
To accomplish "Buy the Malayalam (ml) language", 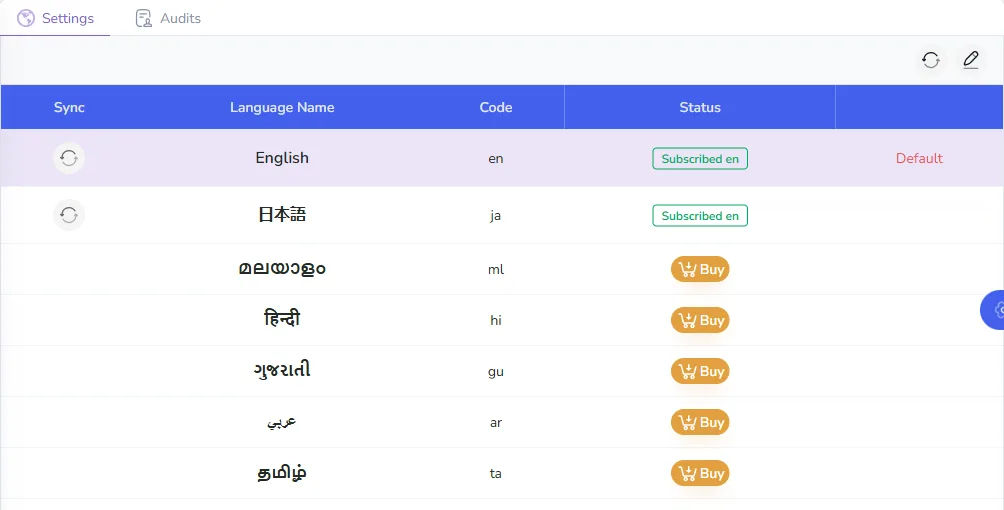I will (700, 269).
